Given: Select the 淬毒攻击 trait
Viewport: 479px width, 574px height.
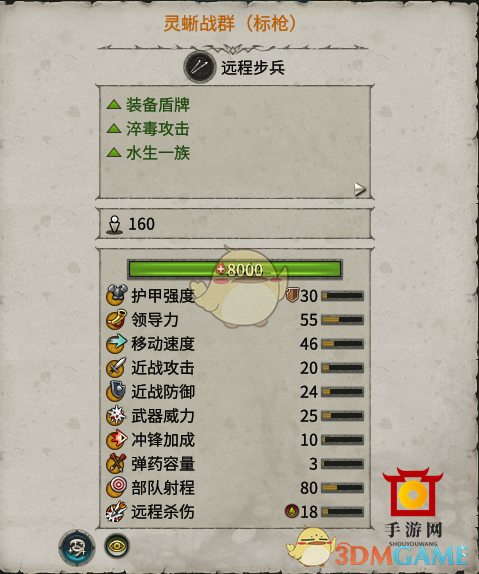Looking at the screenshot, I should pyautogui.click(x=158, y=129).
